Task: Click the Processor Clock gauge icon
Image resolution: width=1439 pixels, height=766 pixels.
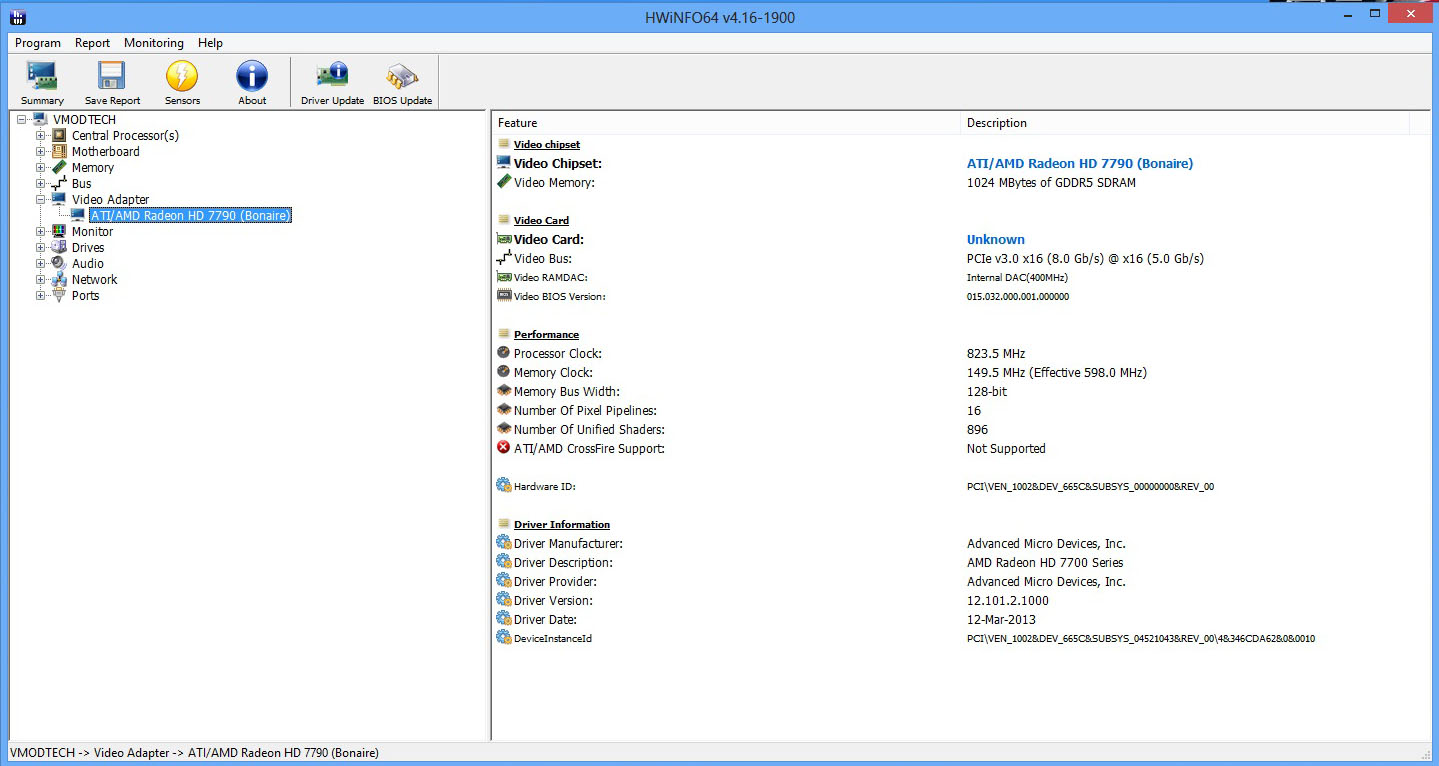Action: (504, 353)
